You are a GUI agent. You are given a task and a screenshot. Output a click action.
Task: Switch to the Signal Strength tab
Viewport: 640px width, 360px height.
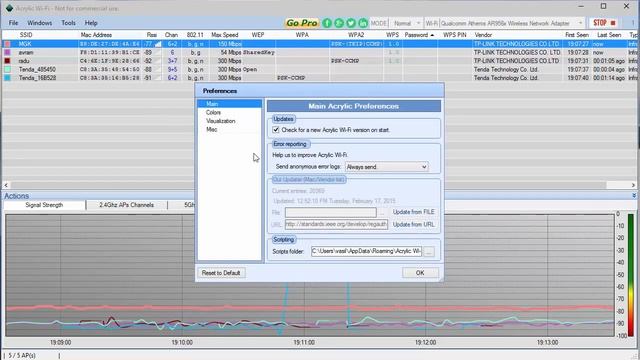tap(44, 205)
